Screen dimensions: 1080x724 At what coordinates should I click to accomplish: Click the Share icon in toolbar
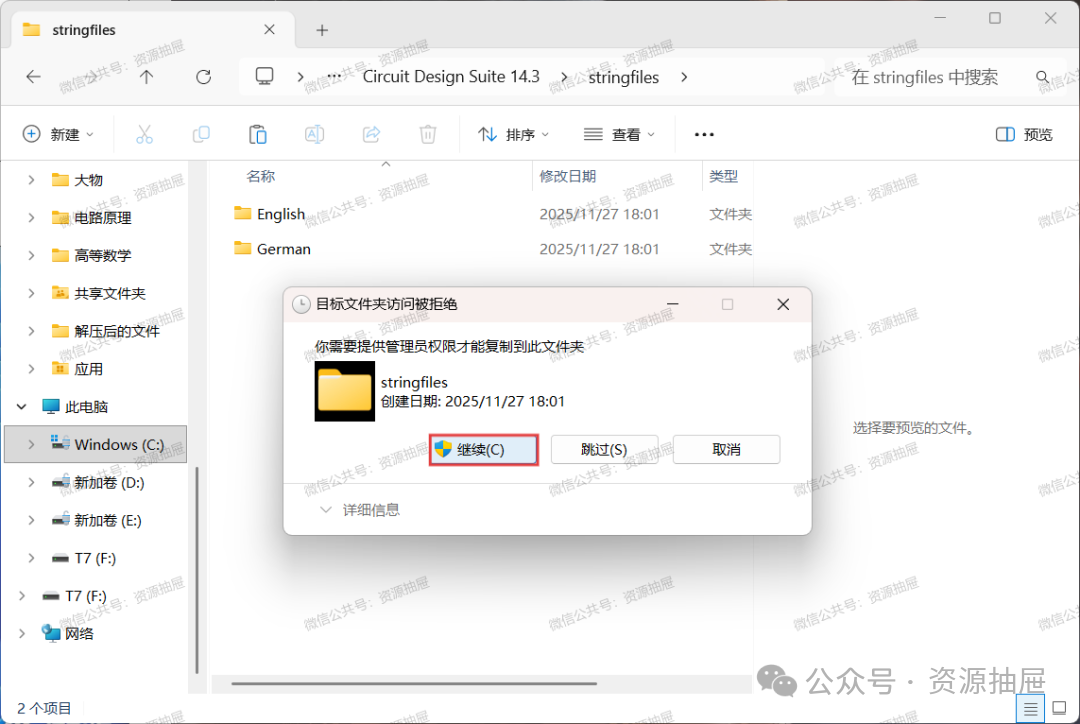371,134
